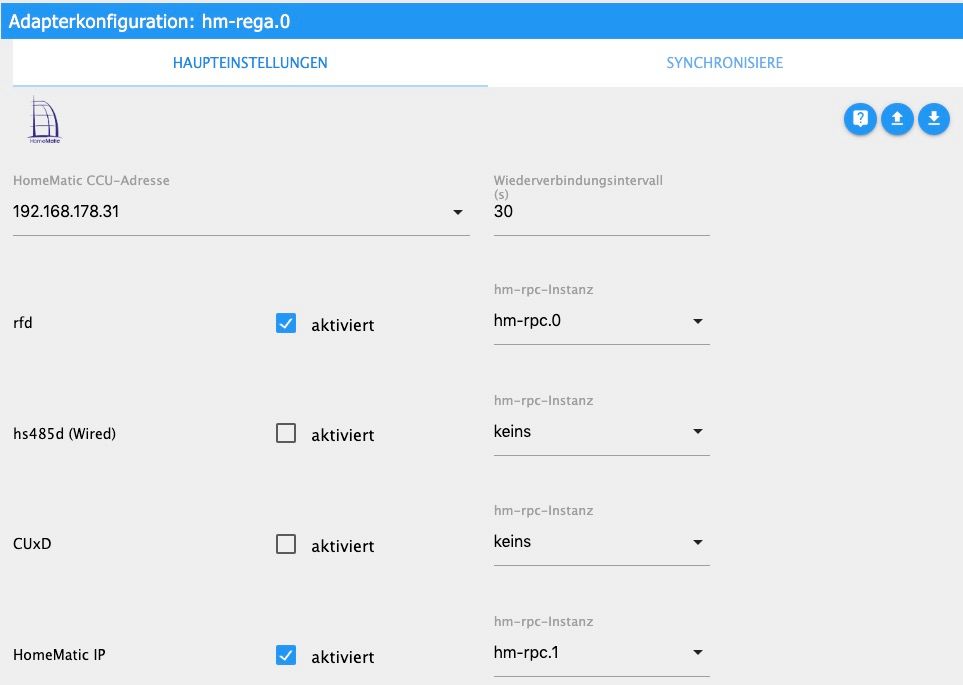This screenshot has width=963, height=685.
Task: Click the aktiviert label next to rfd
Action: coord(342,325)
